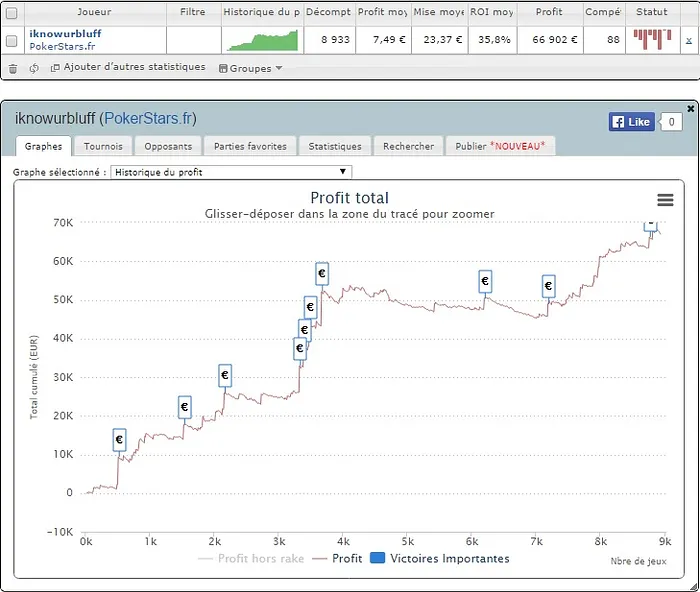Open the Parties favorites tab
This screenshot has height=592, width=700.
250,146
